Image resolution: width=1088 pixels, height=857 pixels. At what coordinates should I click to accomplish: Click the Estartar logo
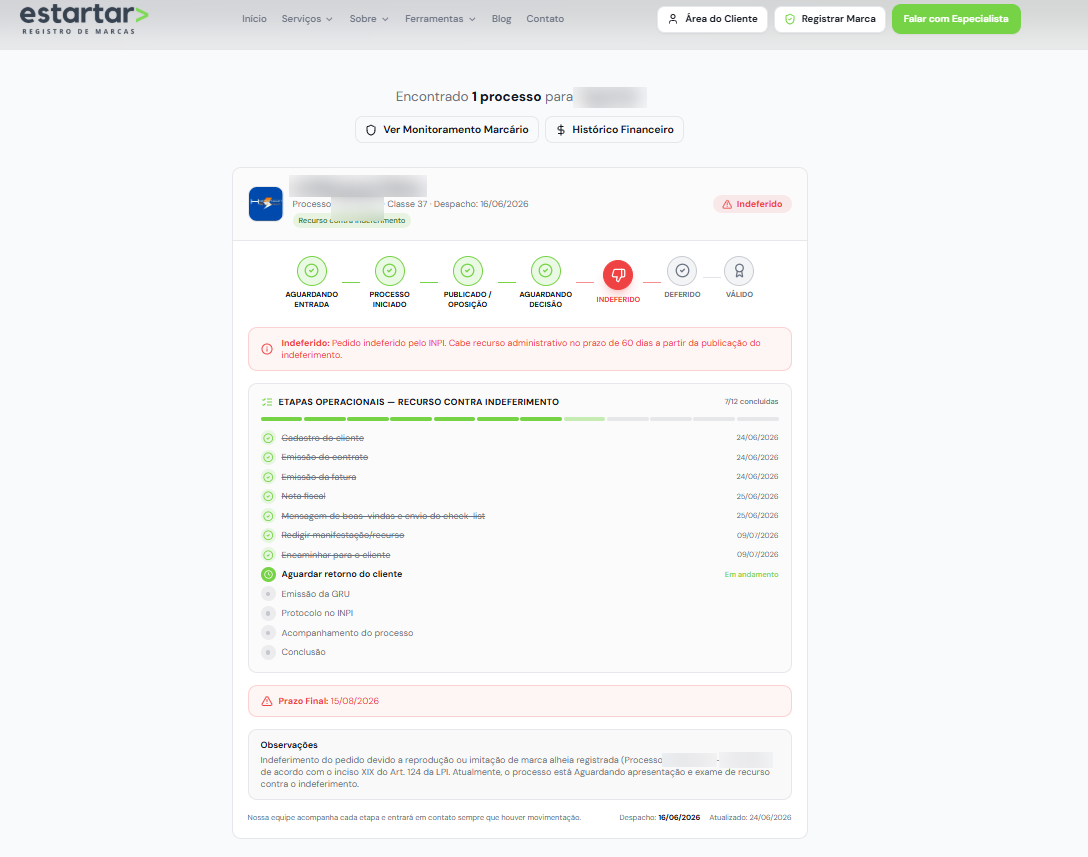point(84,19)
